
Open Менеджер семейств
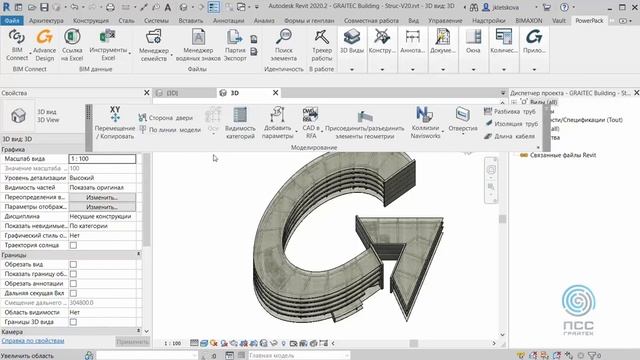(154, 45)
